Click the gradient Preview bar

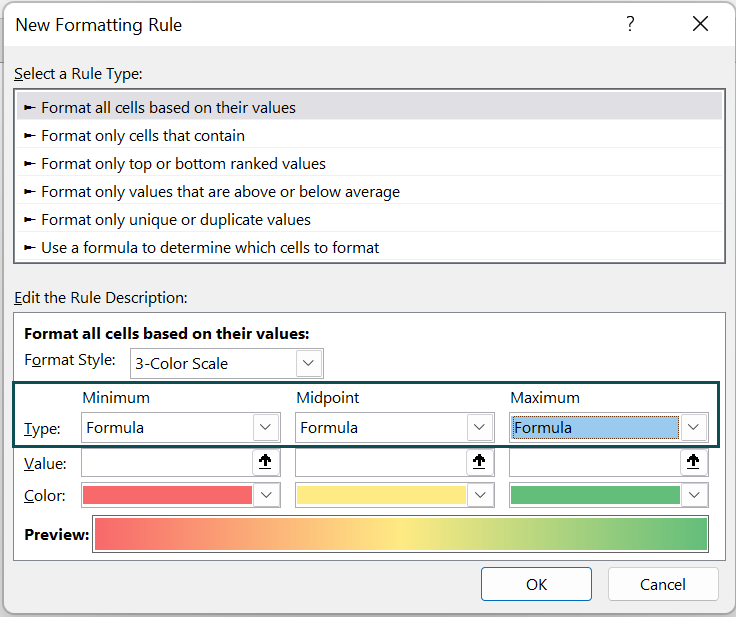pyautogui.click(x=400, y=534)
